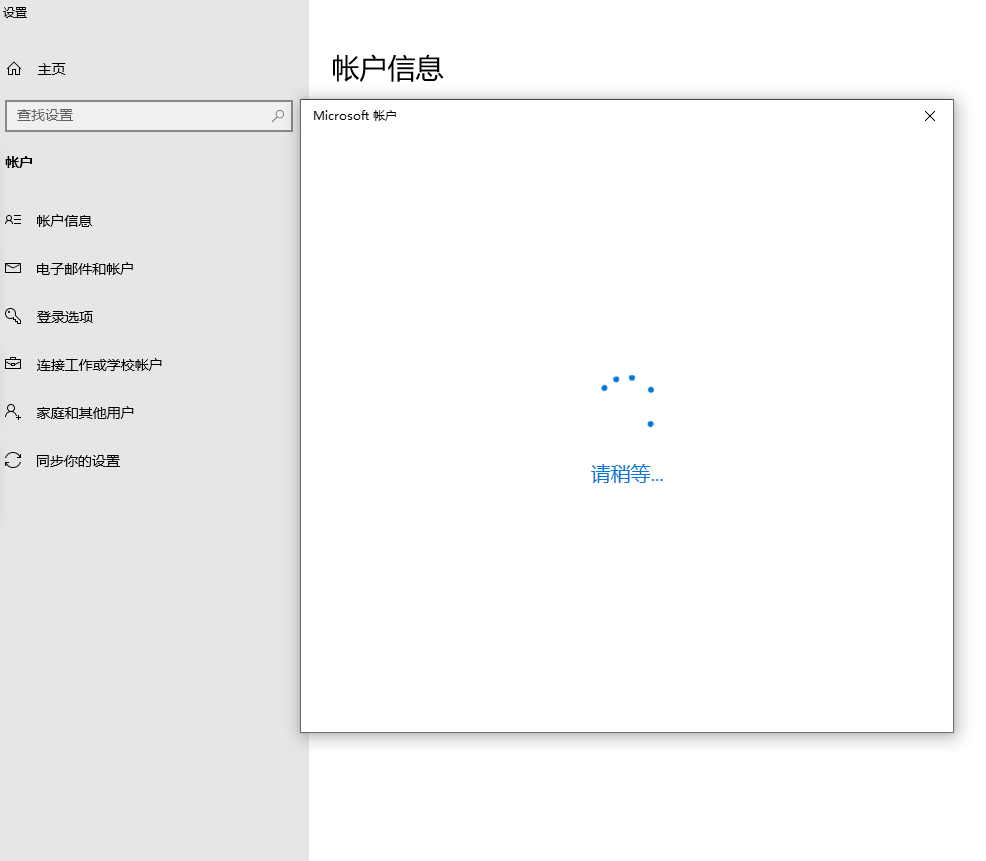Image resolution: width=986 pixels, height=861 pixels.
Task: Click the 帐户信息 page heading
Action: click(x=387, y=68)
